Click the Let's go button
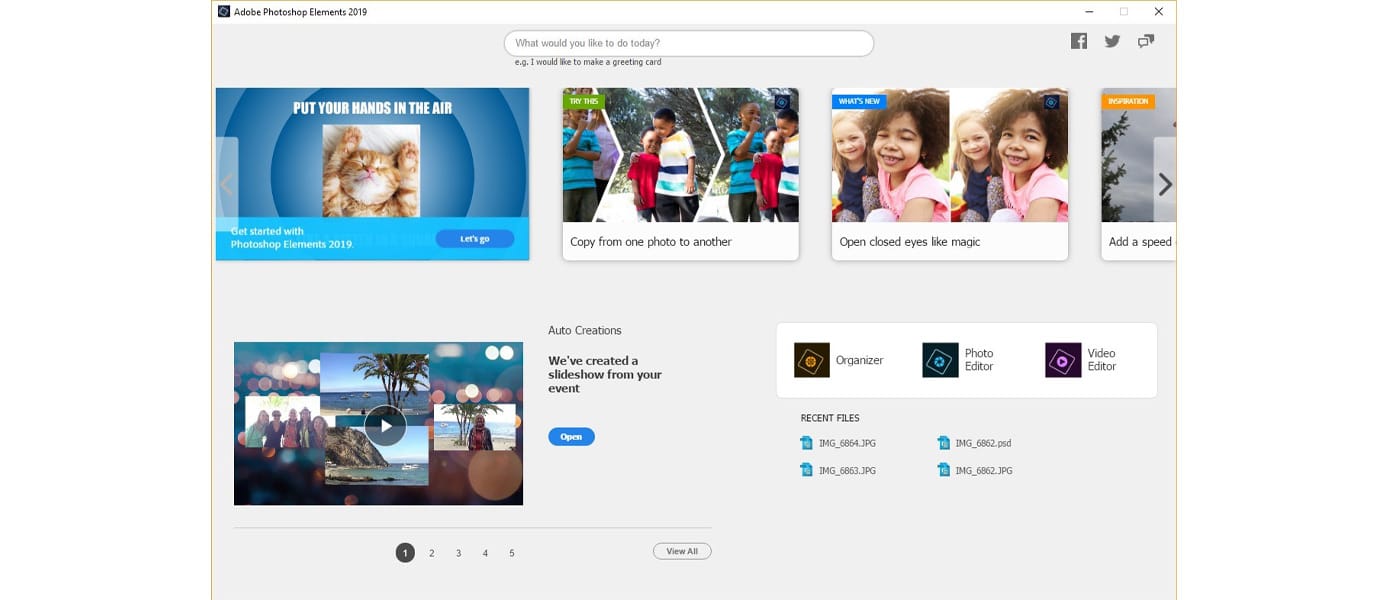1388x600 pixels. (x=475, y=239)
